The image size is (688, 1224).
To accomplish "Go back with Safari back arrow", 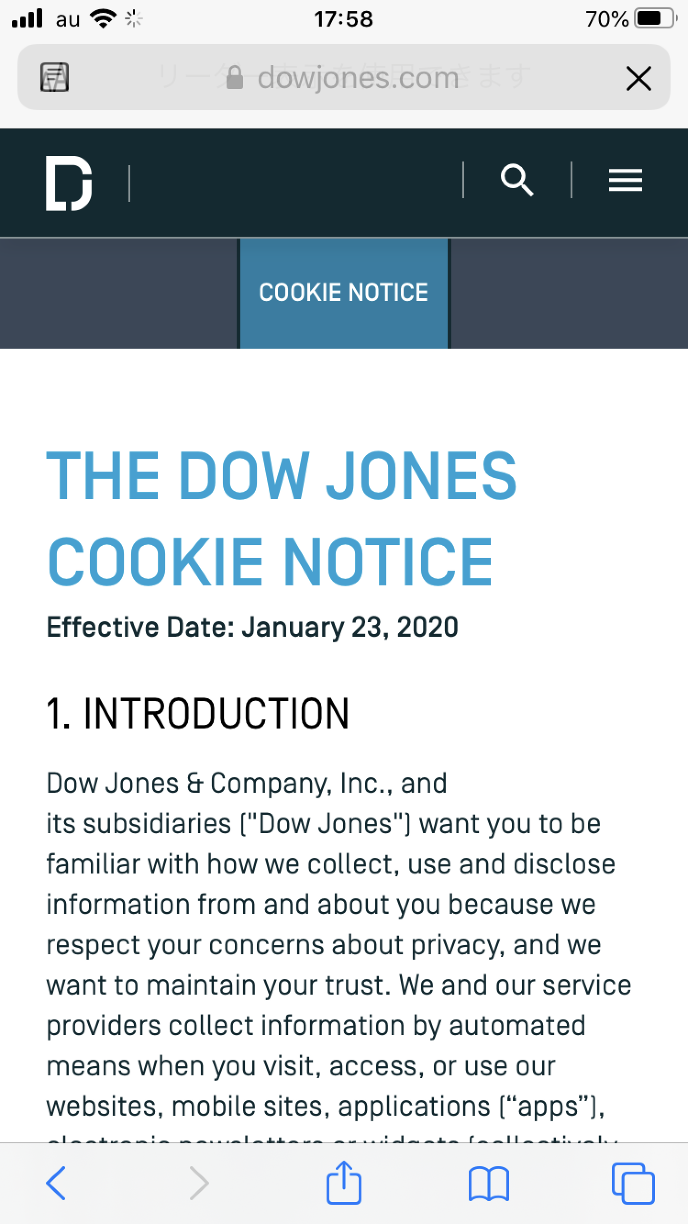I will pyautogui.click(x=56, y=1184).
